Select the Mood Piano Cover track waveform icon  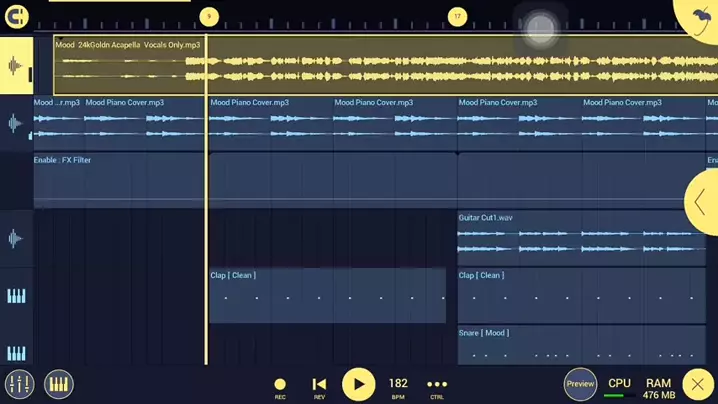pos(16,124)
